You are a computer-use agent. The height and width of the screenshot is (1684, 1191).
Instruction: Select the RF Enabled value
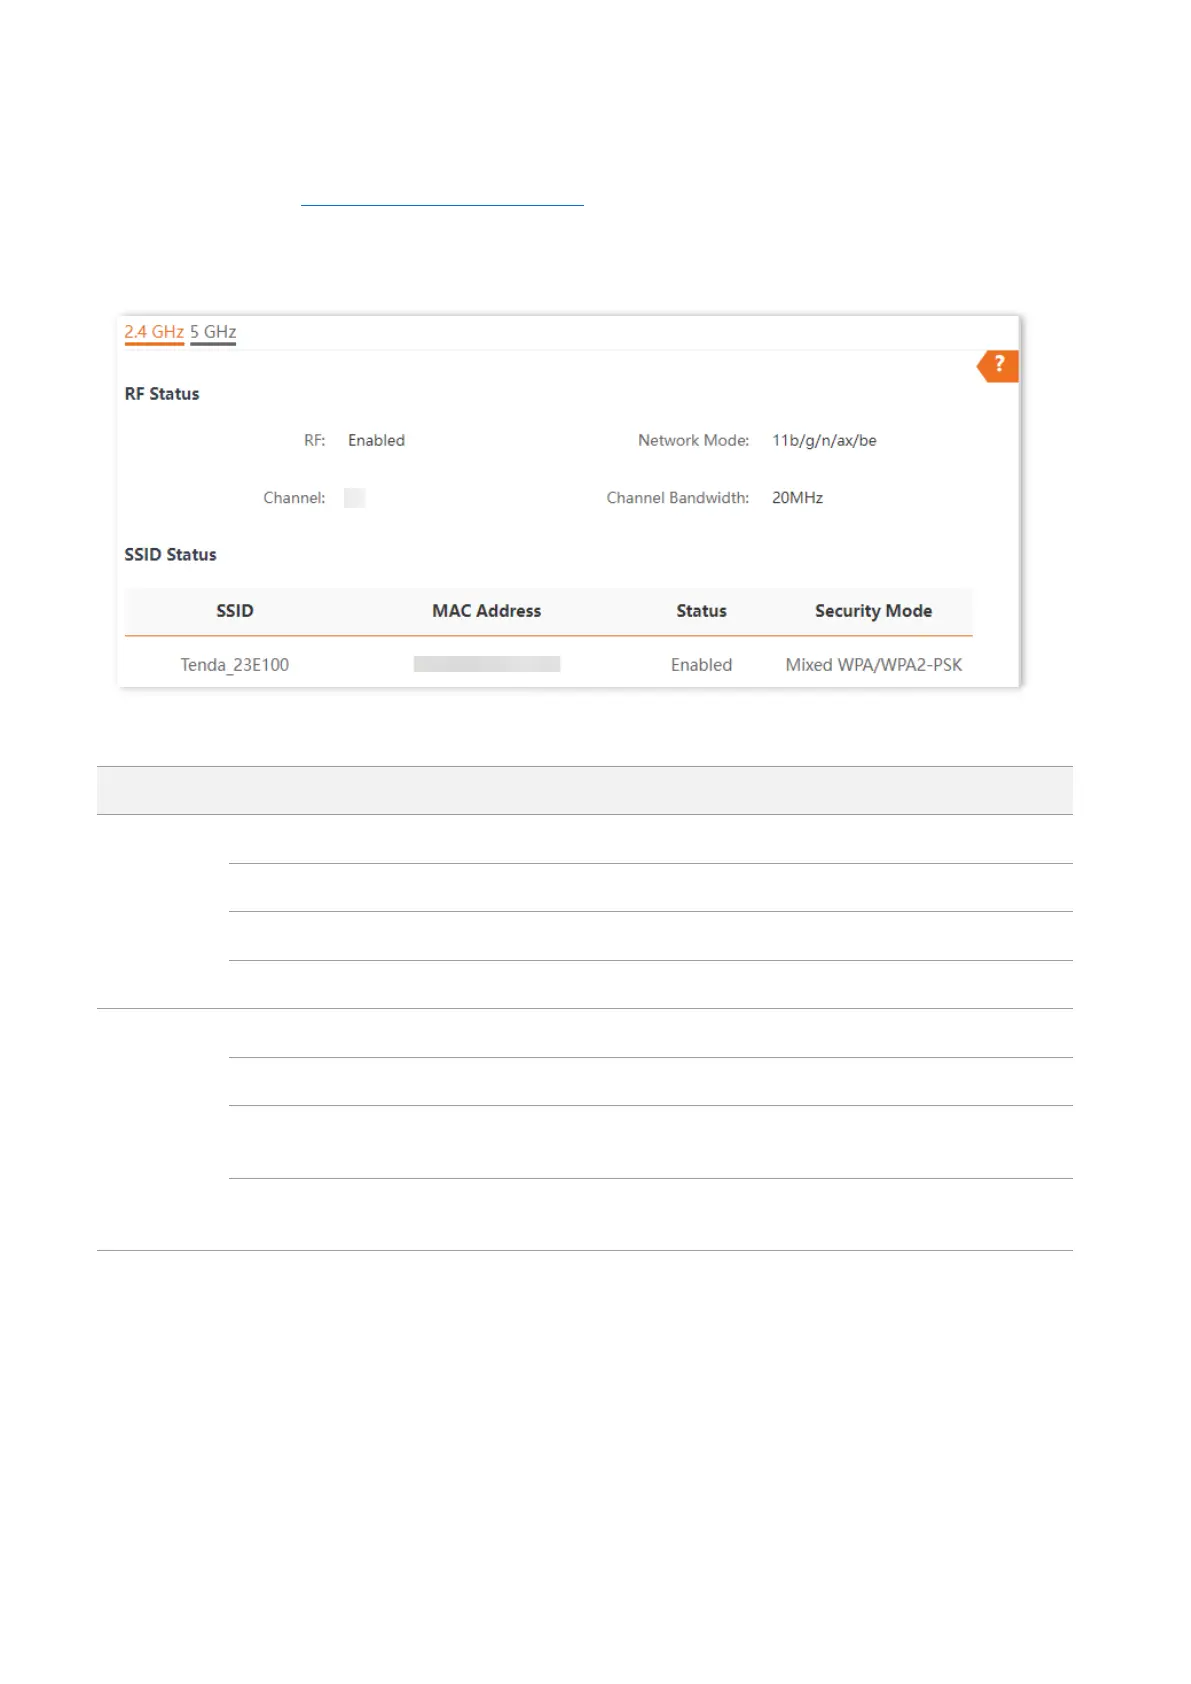coord(376,441)
